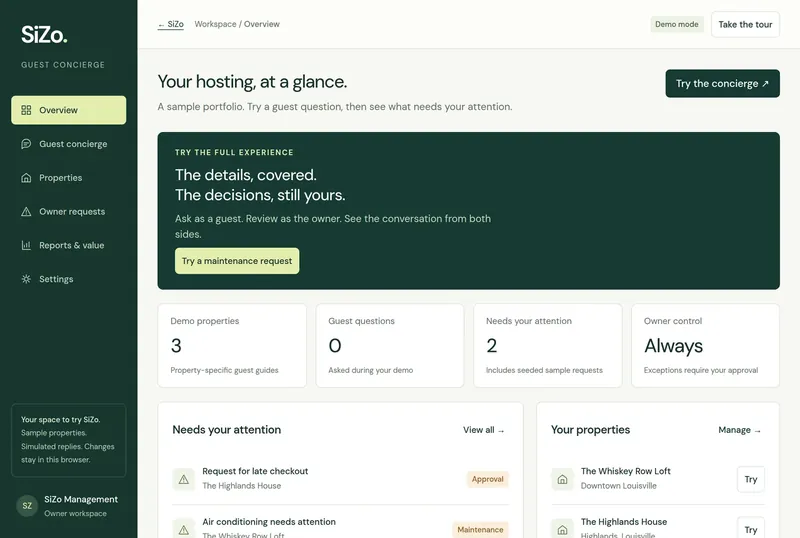The image size is (800, 538).
Task: Click the Approval tag on late checkout request
Action: (487, 479)
